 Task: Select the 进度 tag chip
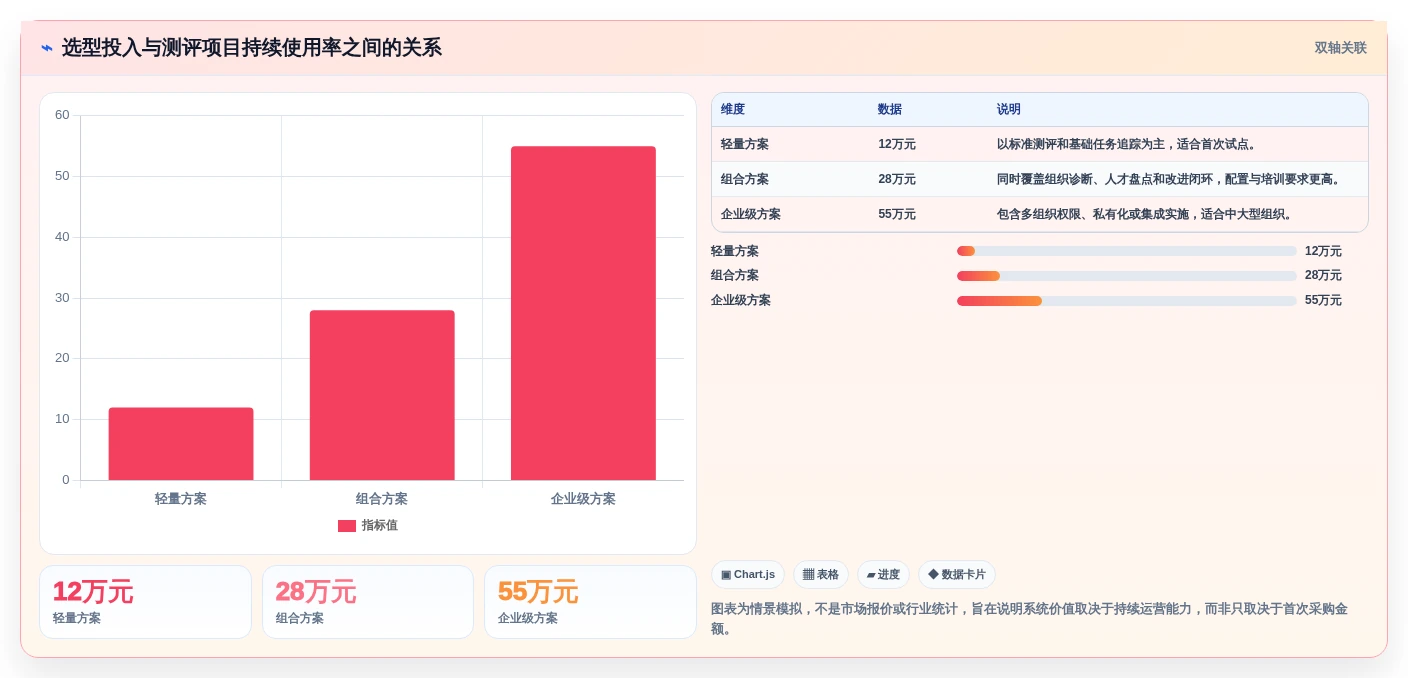point(883,575)
